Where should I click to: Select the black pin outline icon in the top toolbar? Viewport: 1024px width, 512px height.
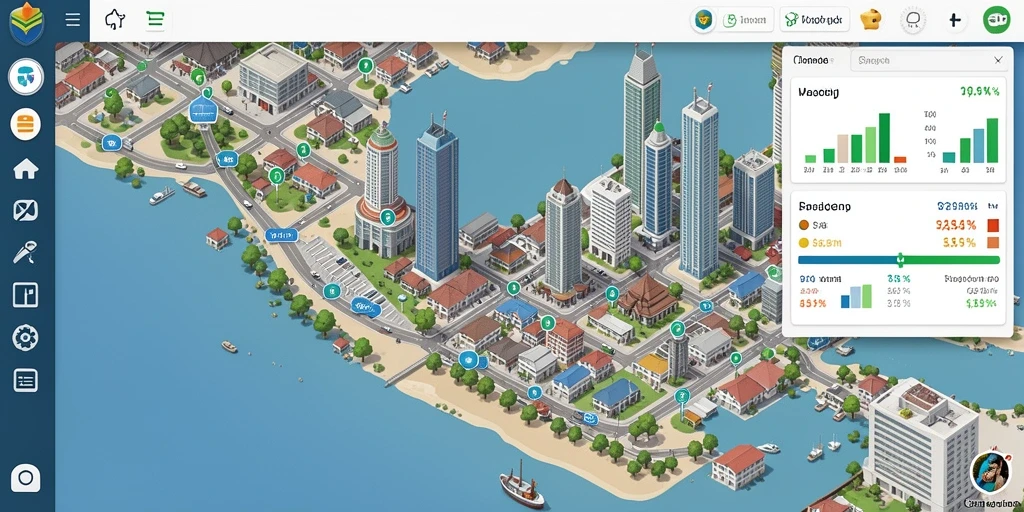click(x=115, y=20)
